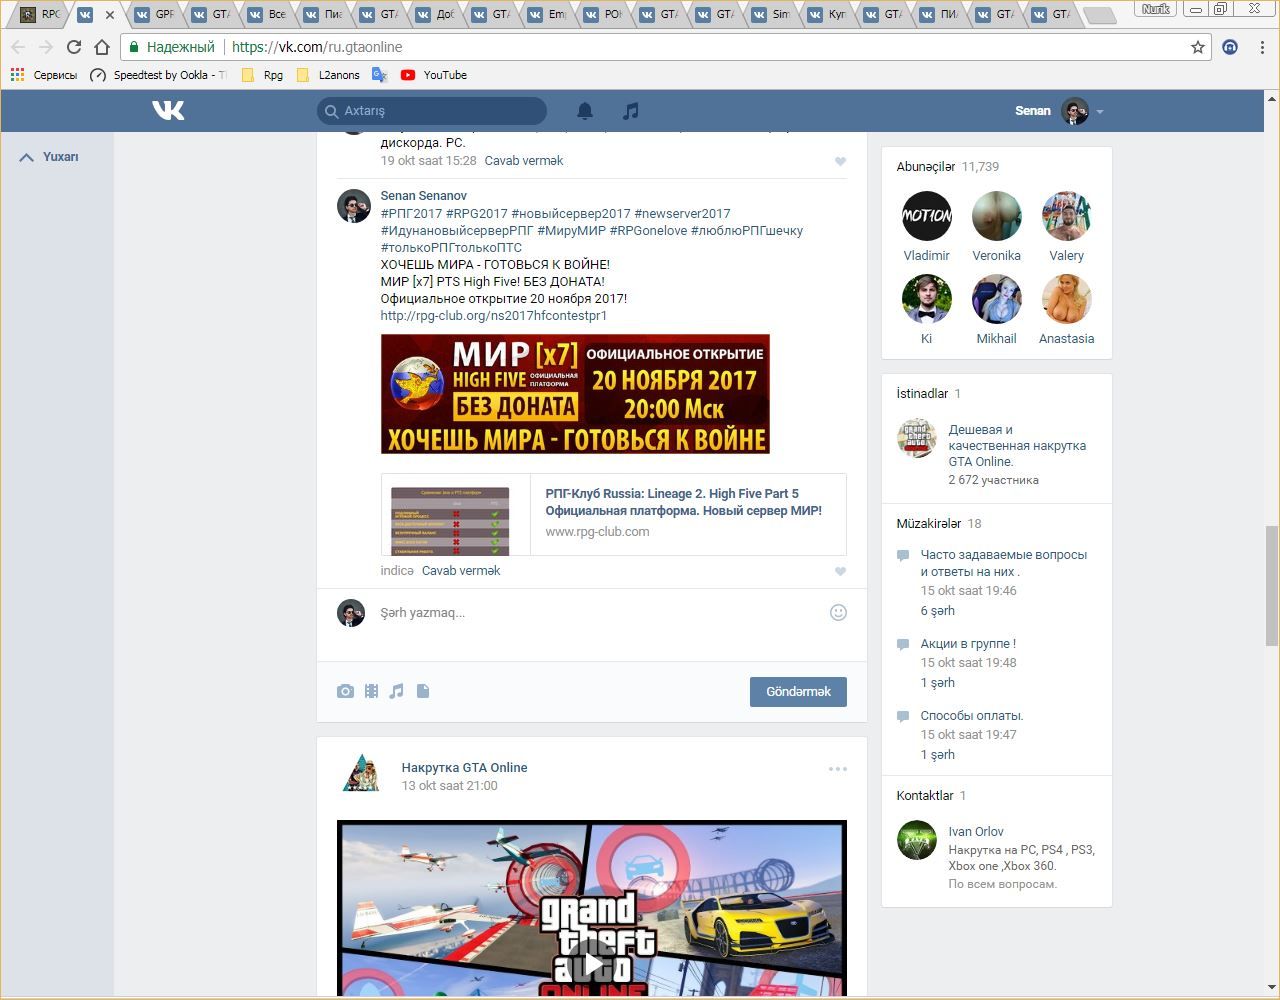Open Valery's profile avatar
The image size is (1280, 1000).
[1067, 216]
